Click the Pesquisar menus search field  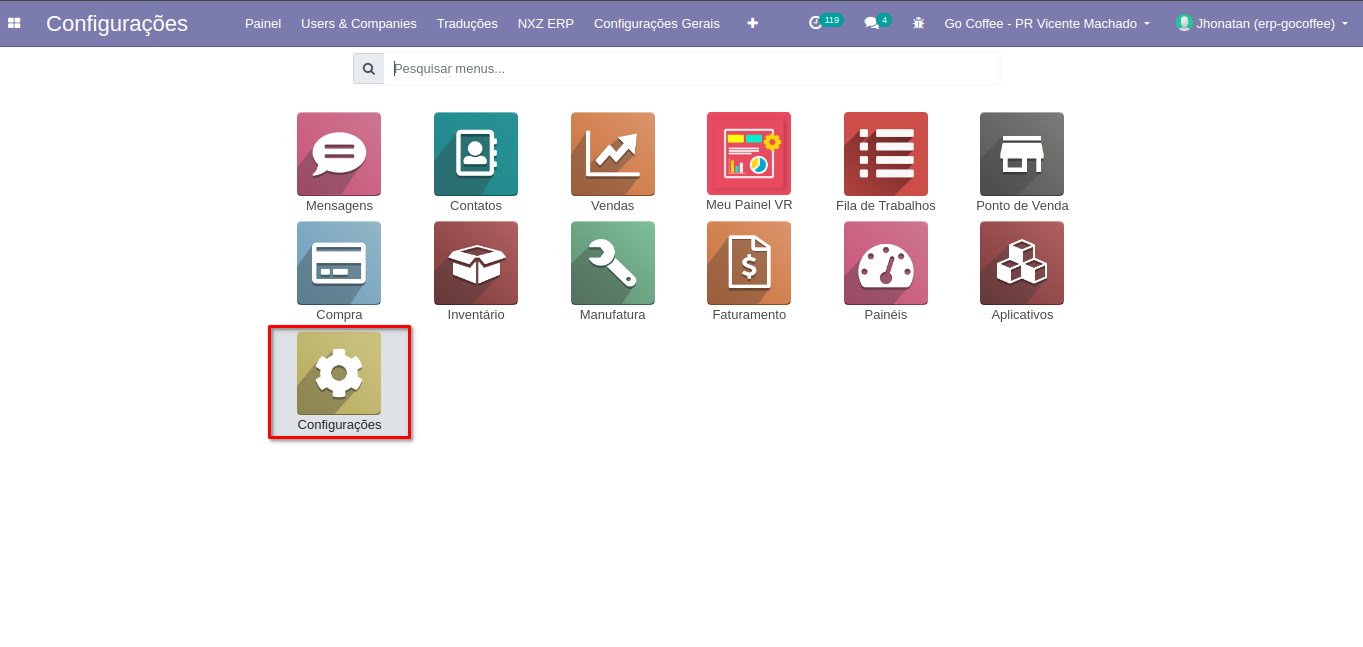coord(690,69)
